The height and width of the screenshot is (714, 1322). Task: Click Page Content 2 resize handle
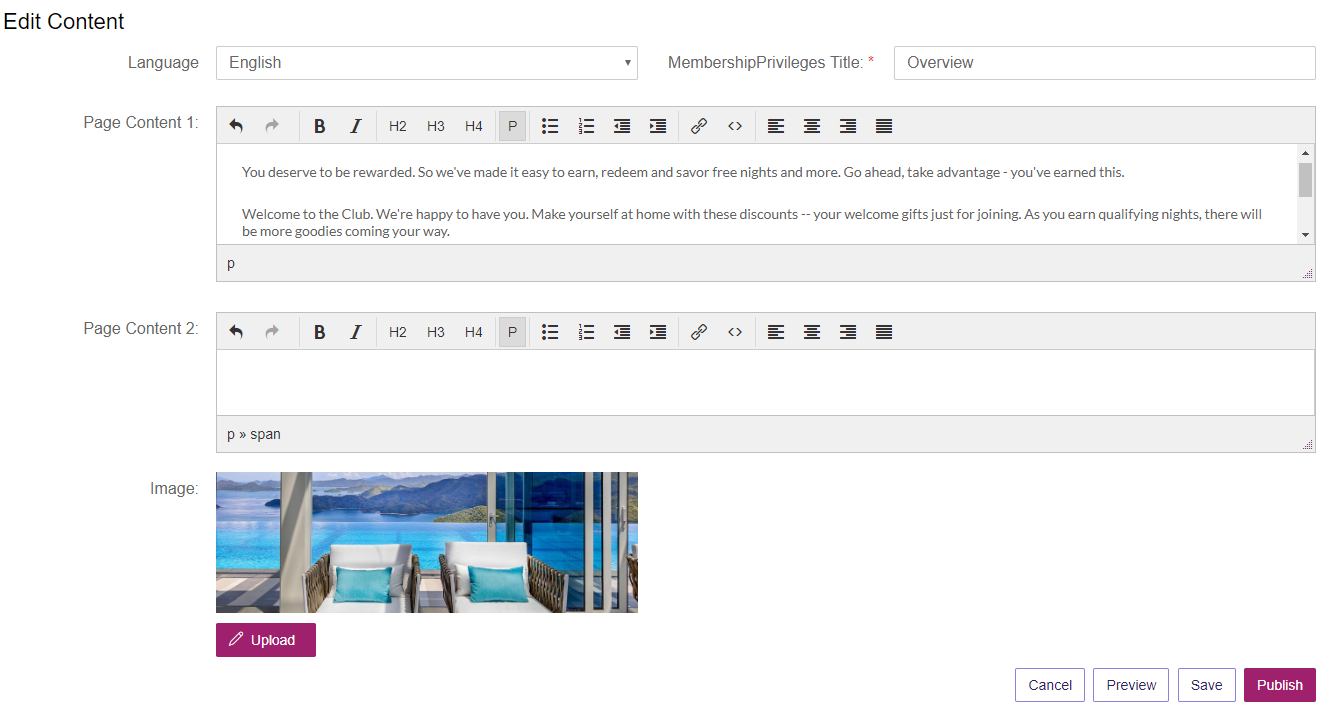[1307, 445]
